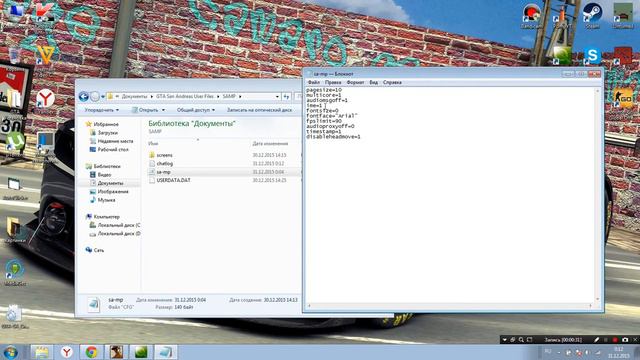This screenshot has width=640, height=360.
Task: Open Google Chrome from the taskbar
Action: click(x=91, y=352)
